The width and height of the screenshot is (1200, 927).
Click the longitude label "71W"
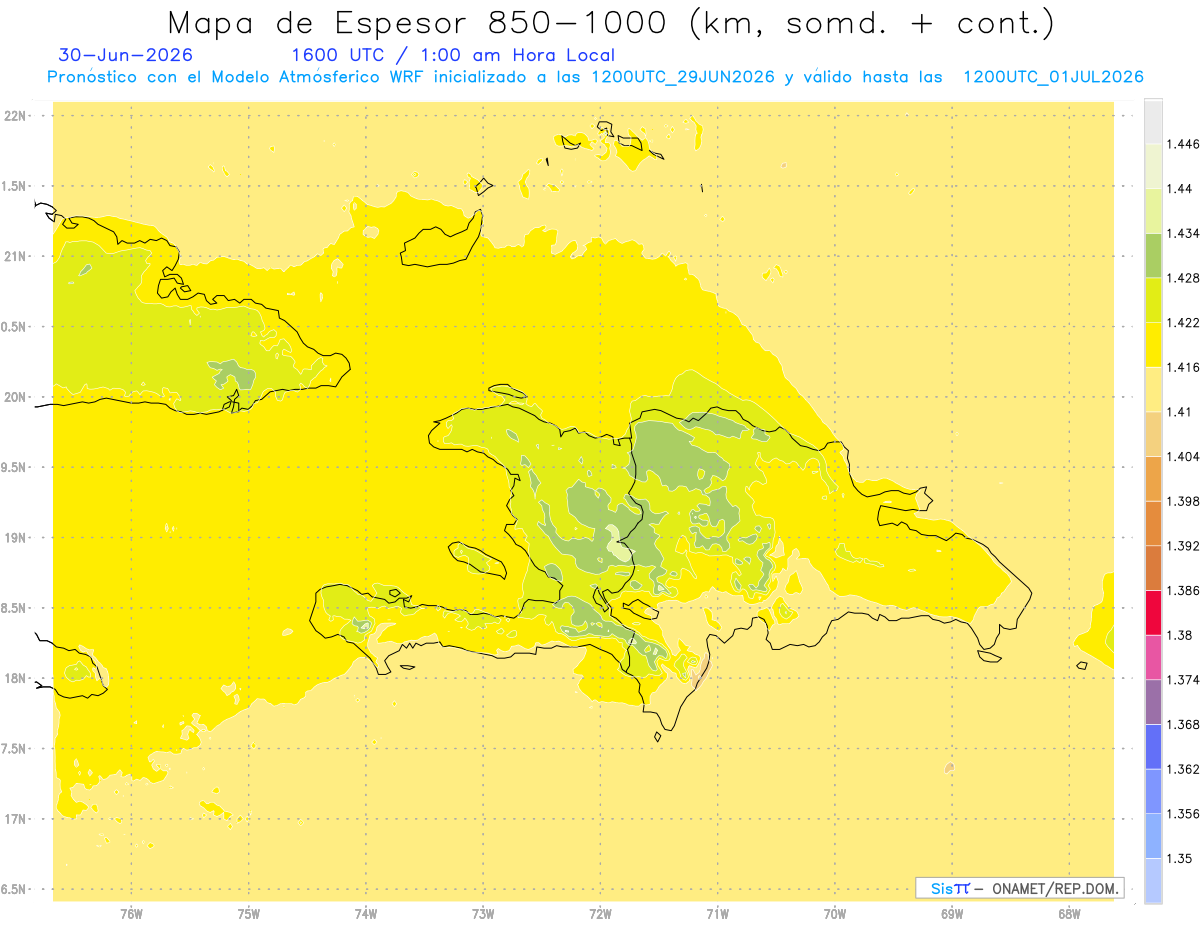pyautogui.click(x=718, y=913)
